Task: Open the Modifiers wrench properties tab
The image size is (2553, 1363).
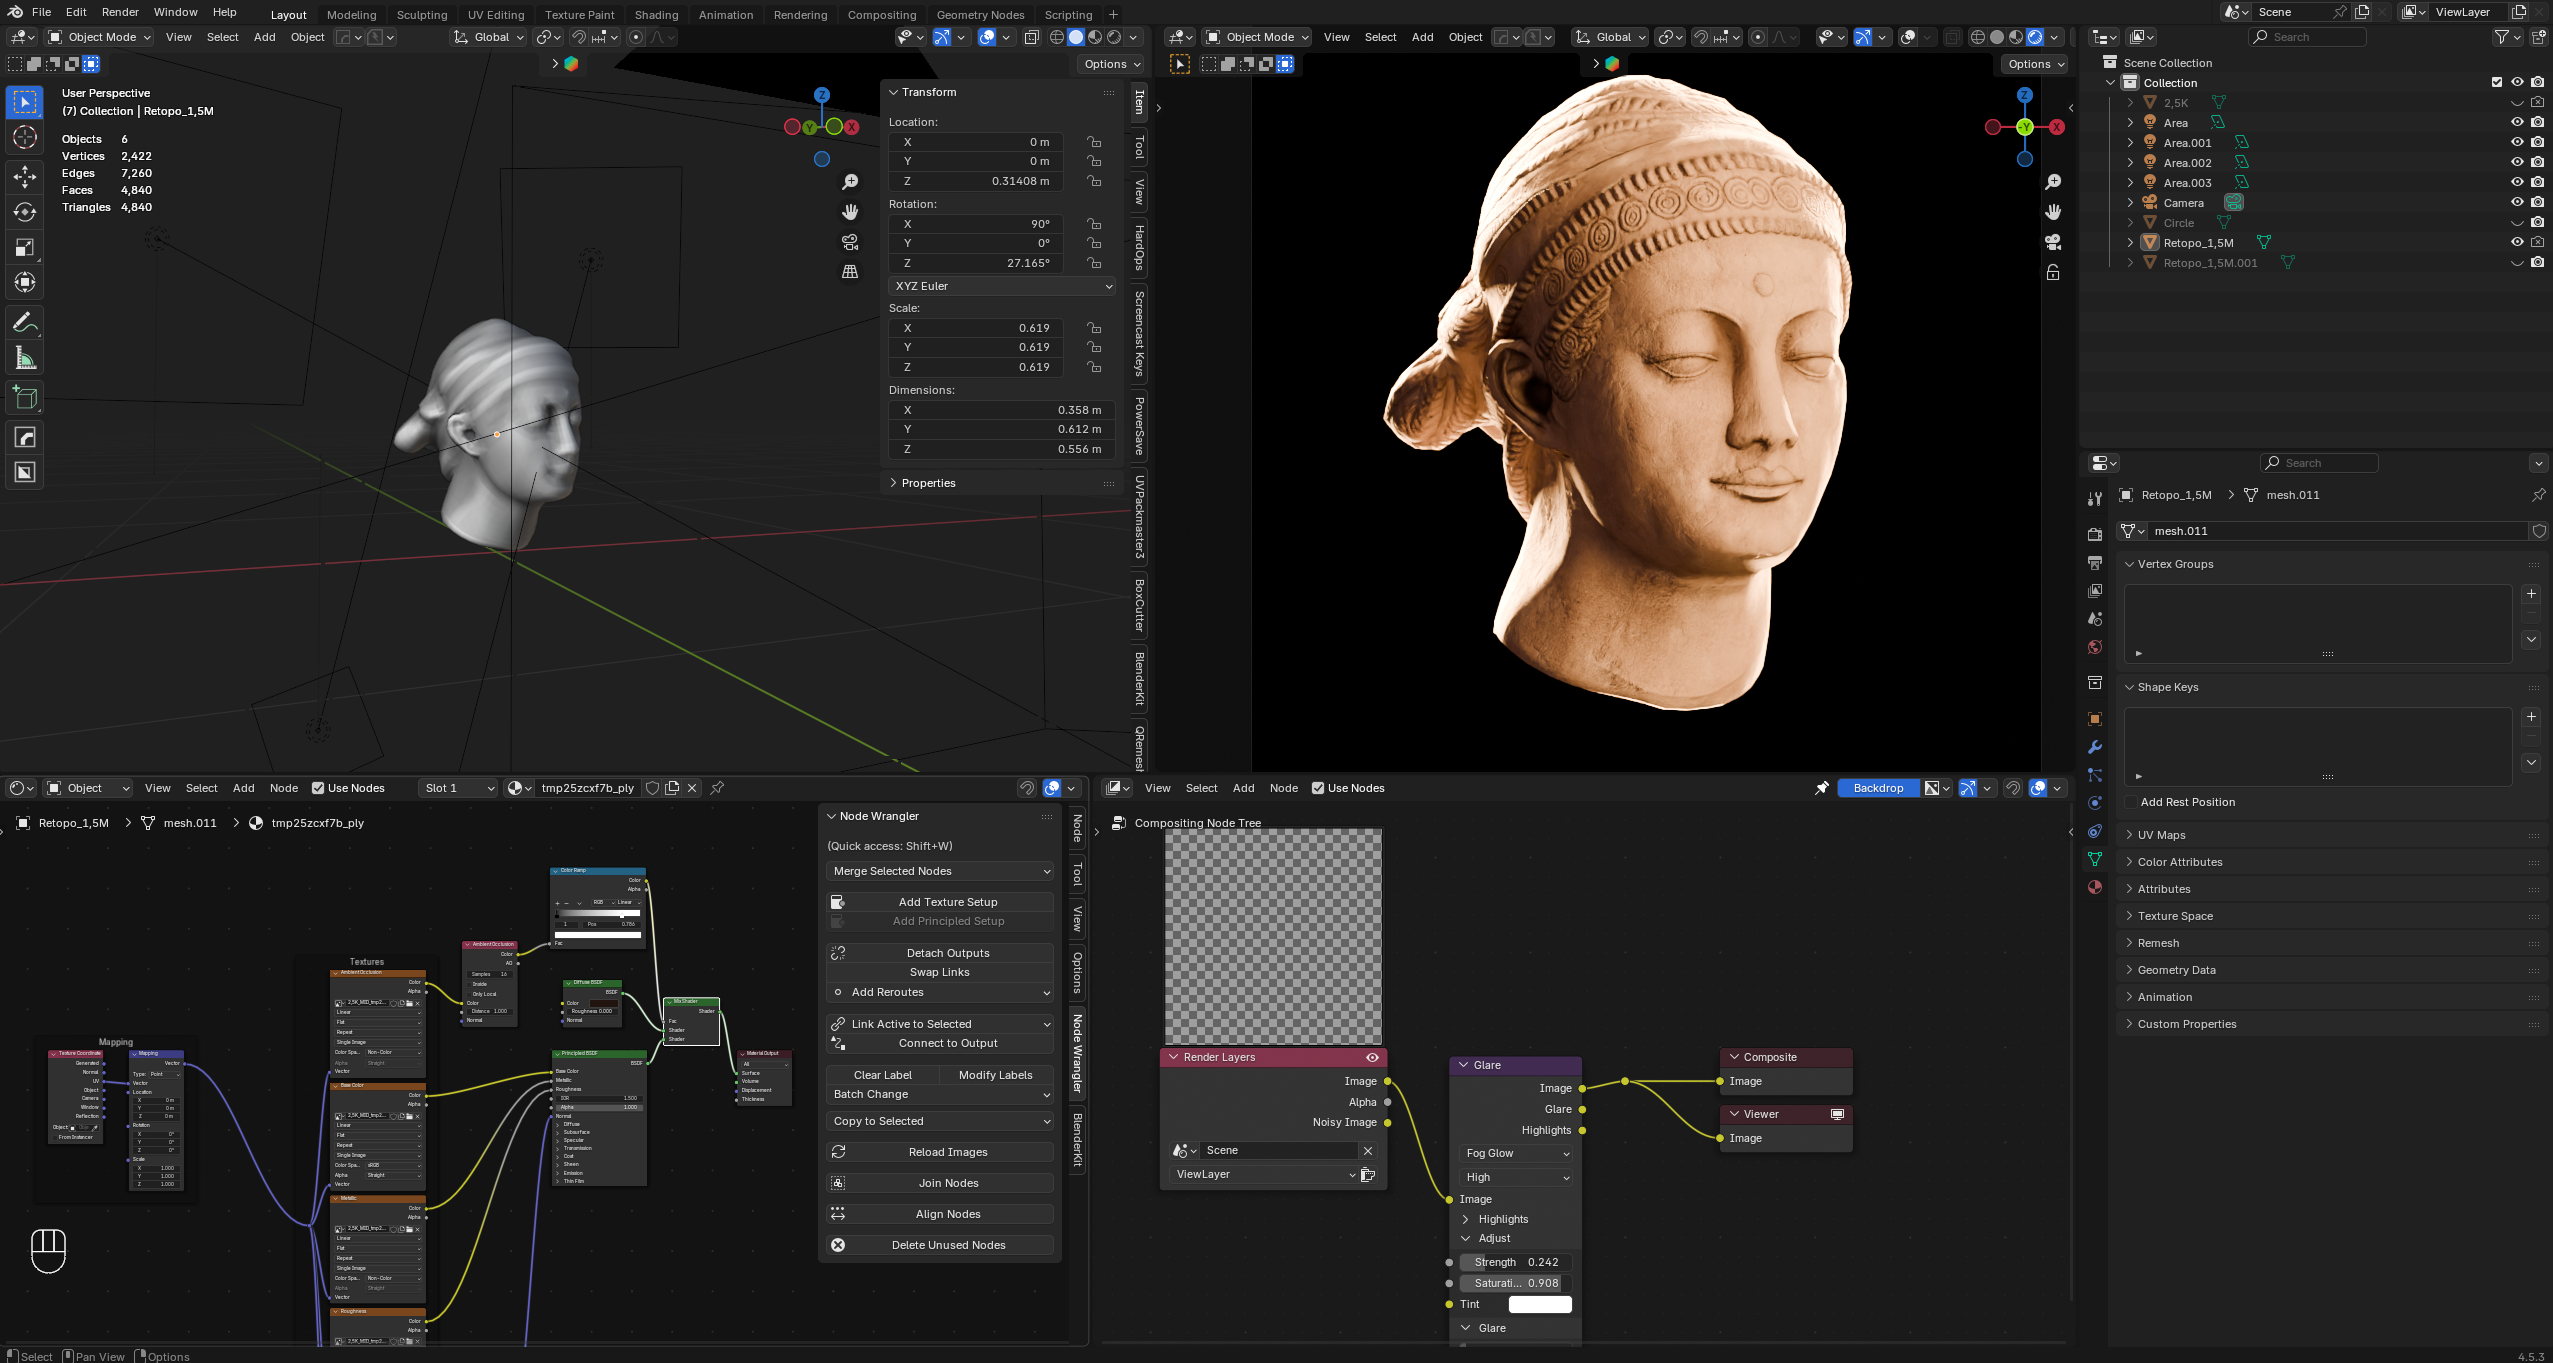Action: 2095,747
